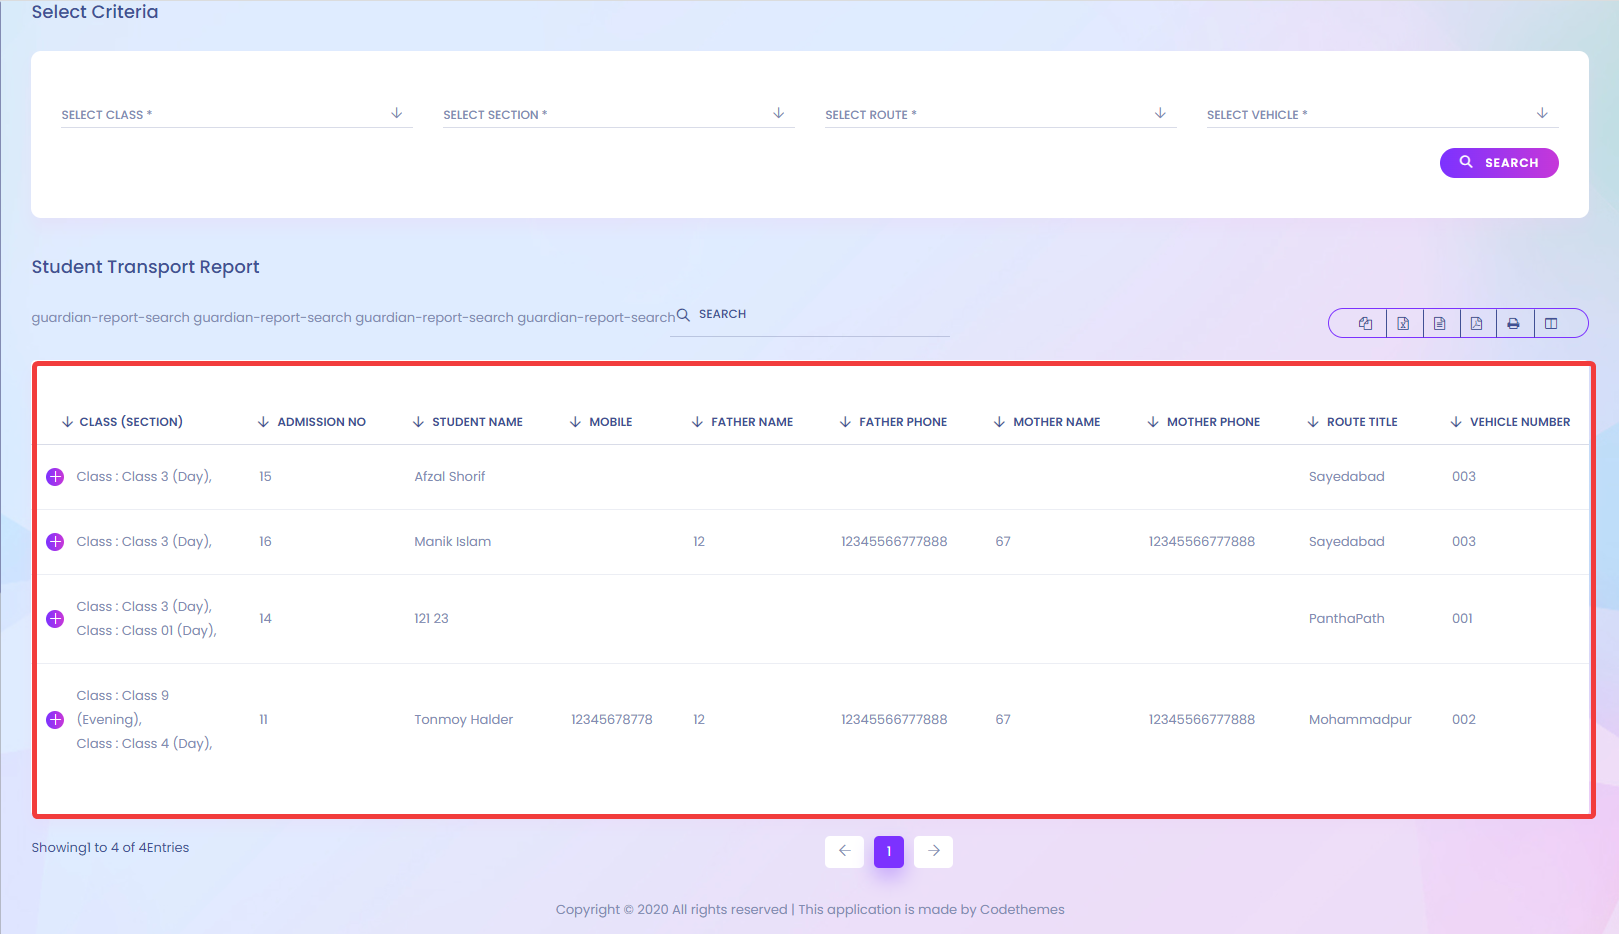Click admission number 11
Image resolution: width=1619 pixels, height=934 pixels.
pos(263,720)
